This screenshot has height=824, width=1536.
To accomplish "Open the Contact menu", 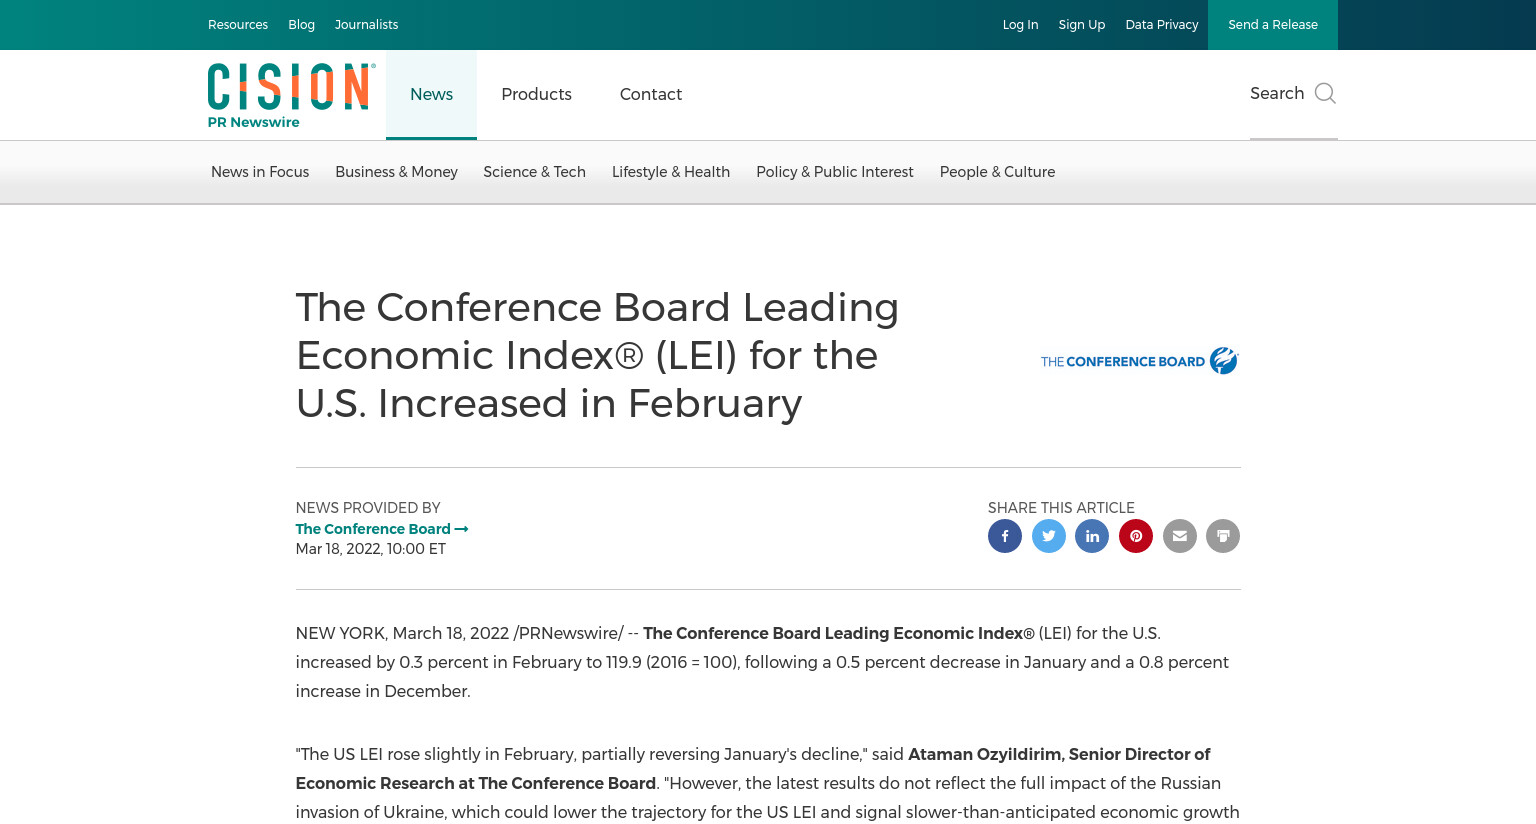I will pos(651,94).
